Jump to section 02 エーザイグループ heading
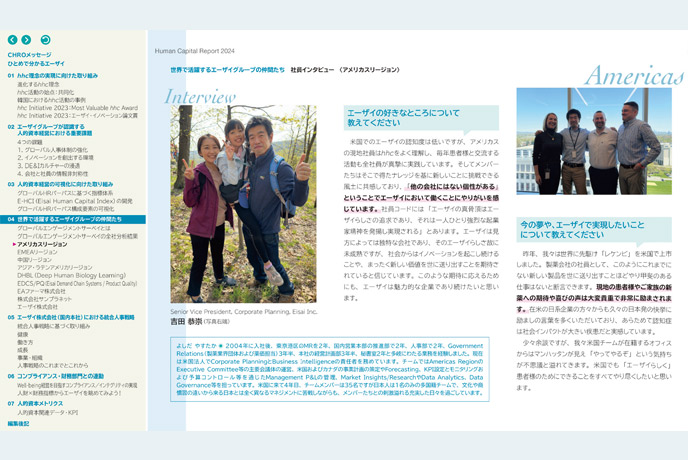The width and height of the screenshot is (688, 460). tap(50, 129)
